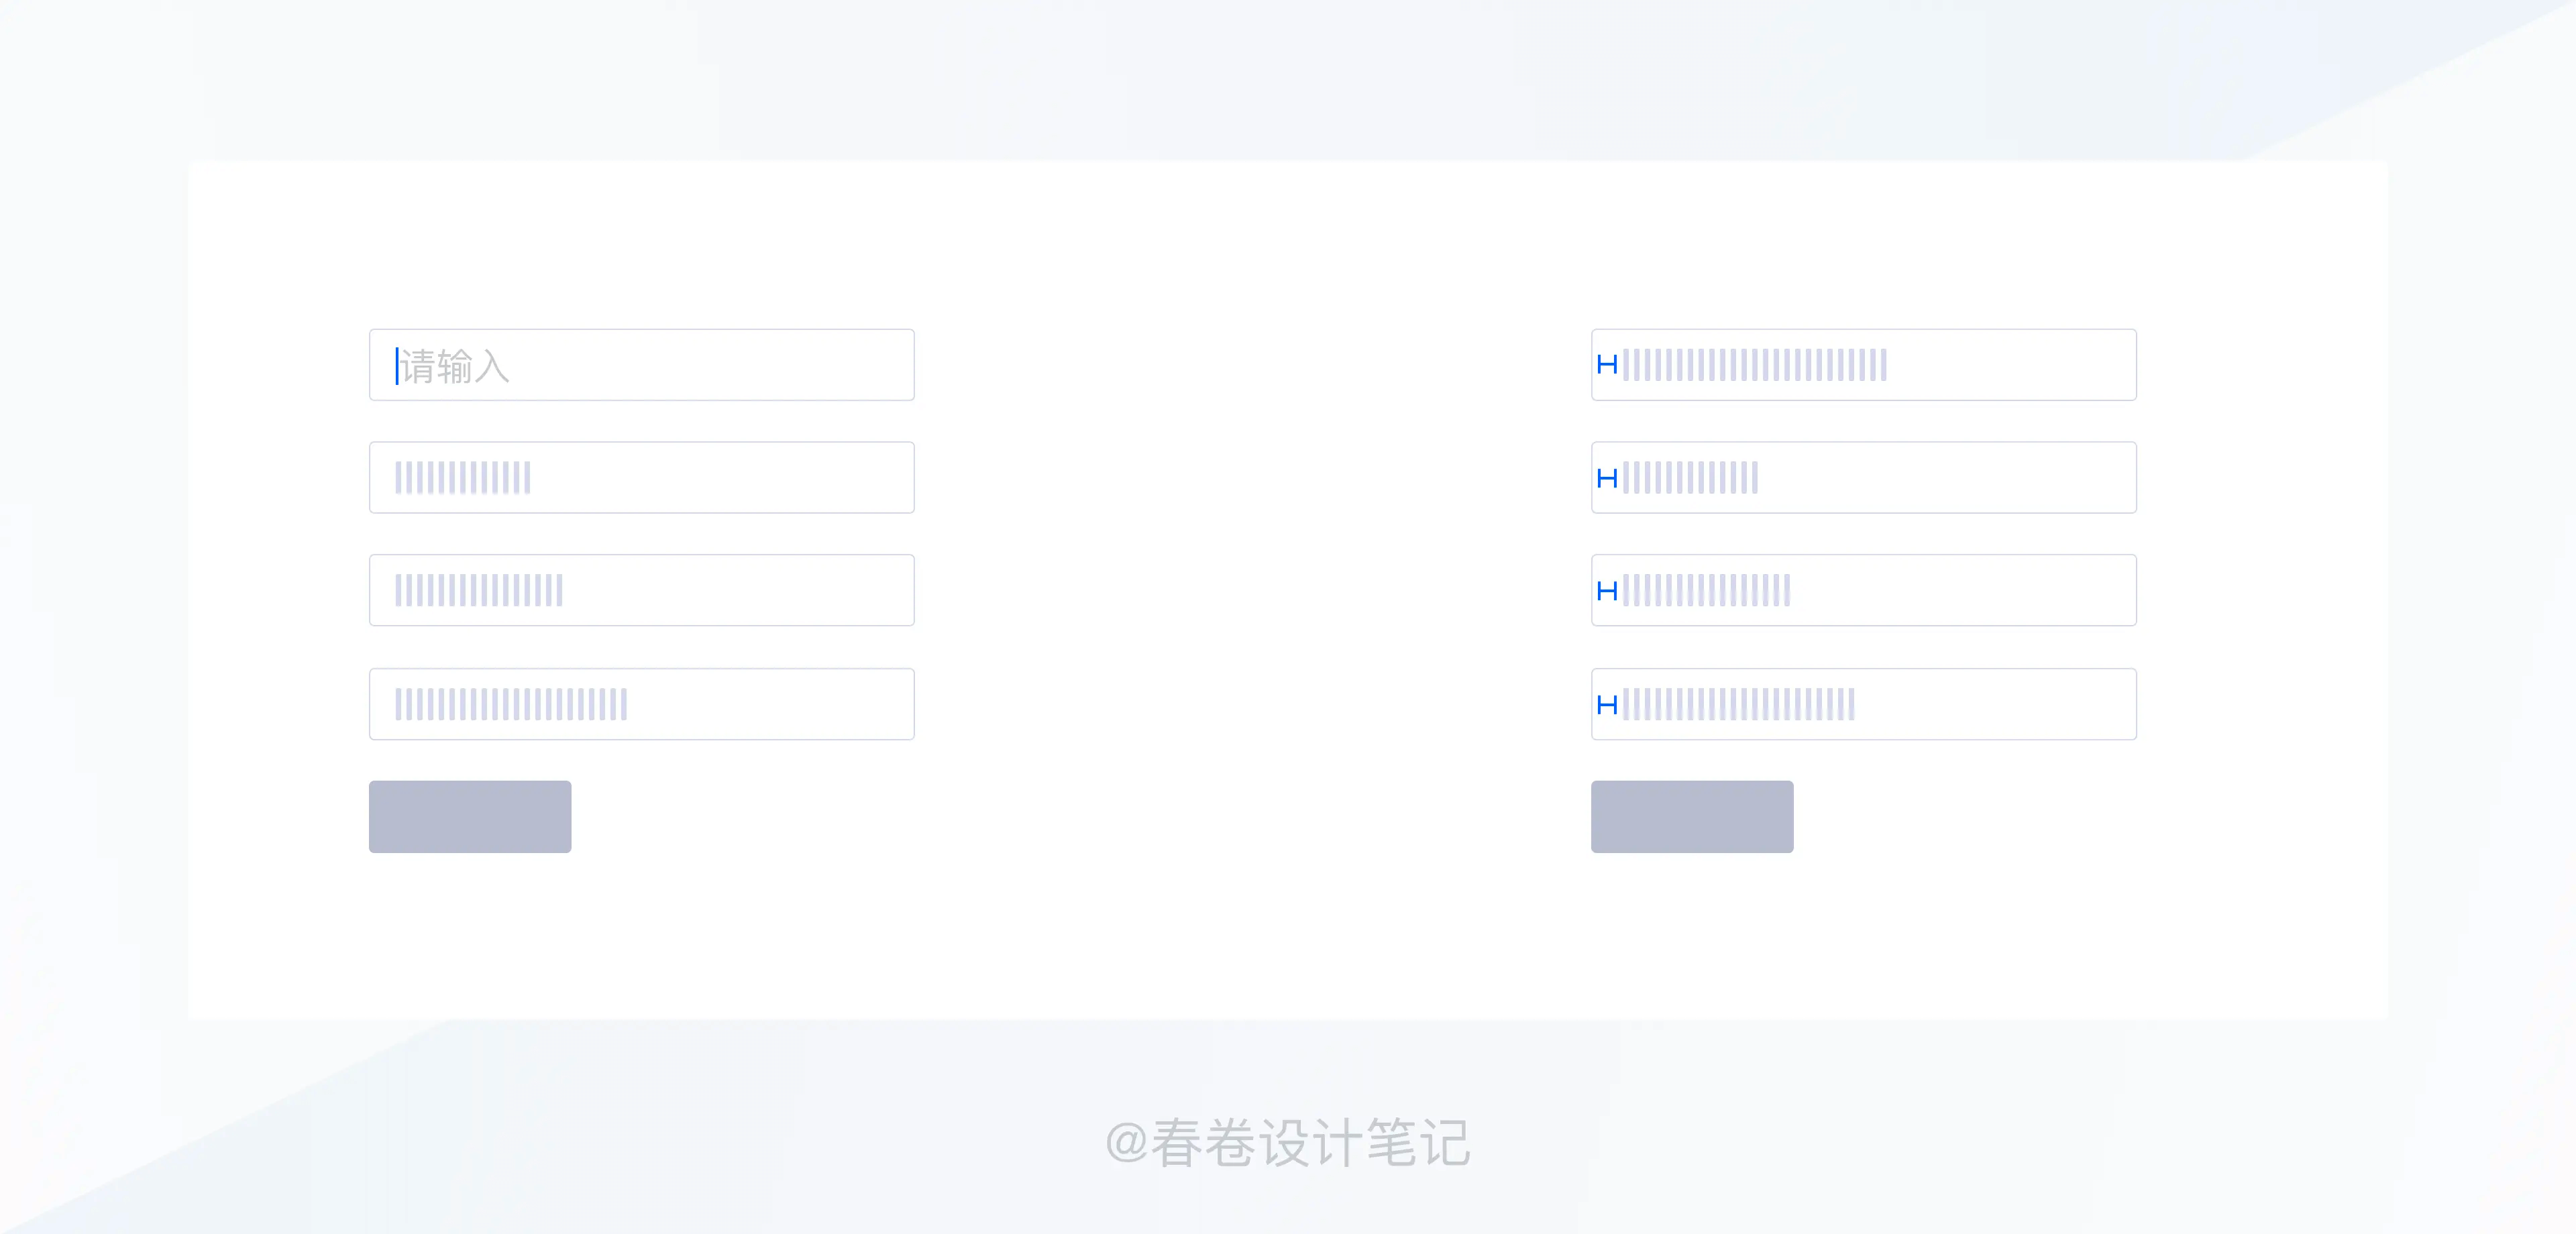The width and height of the screenshot is (2576, 1234).
Task: Select striped placeholder text in second left field
Action: point(463,478)
